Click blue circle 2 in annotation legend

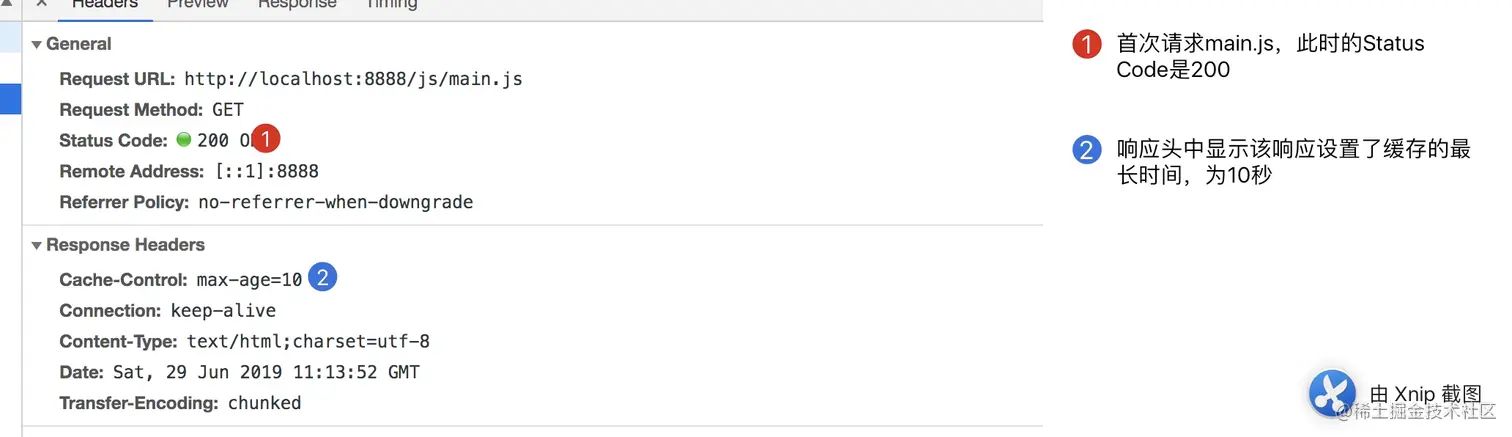point(1086,151)
